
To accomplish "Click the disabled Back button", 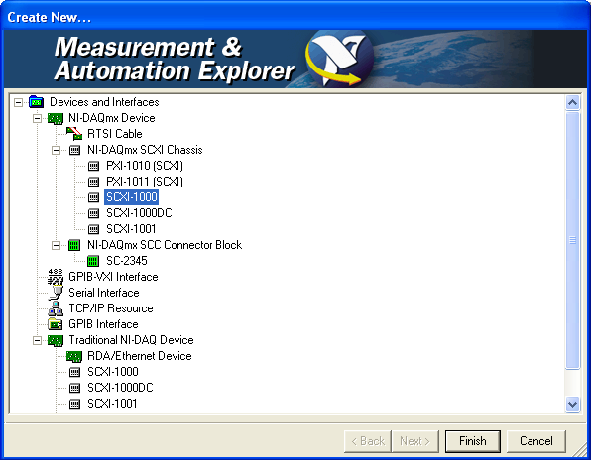I will (x=368, y=441).
